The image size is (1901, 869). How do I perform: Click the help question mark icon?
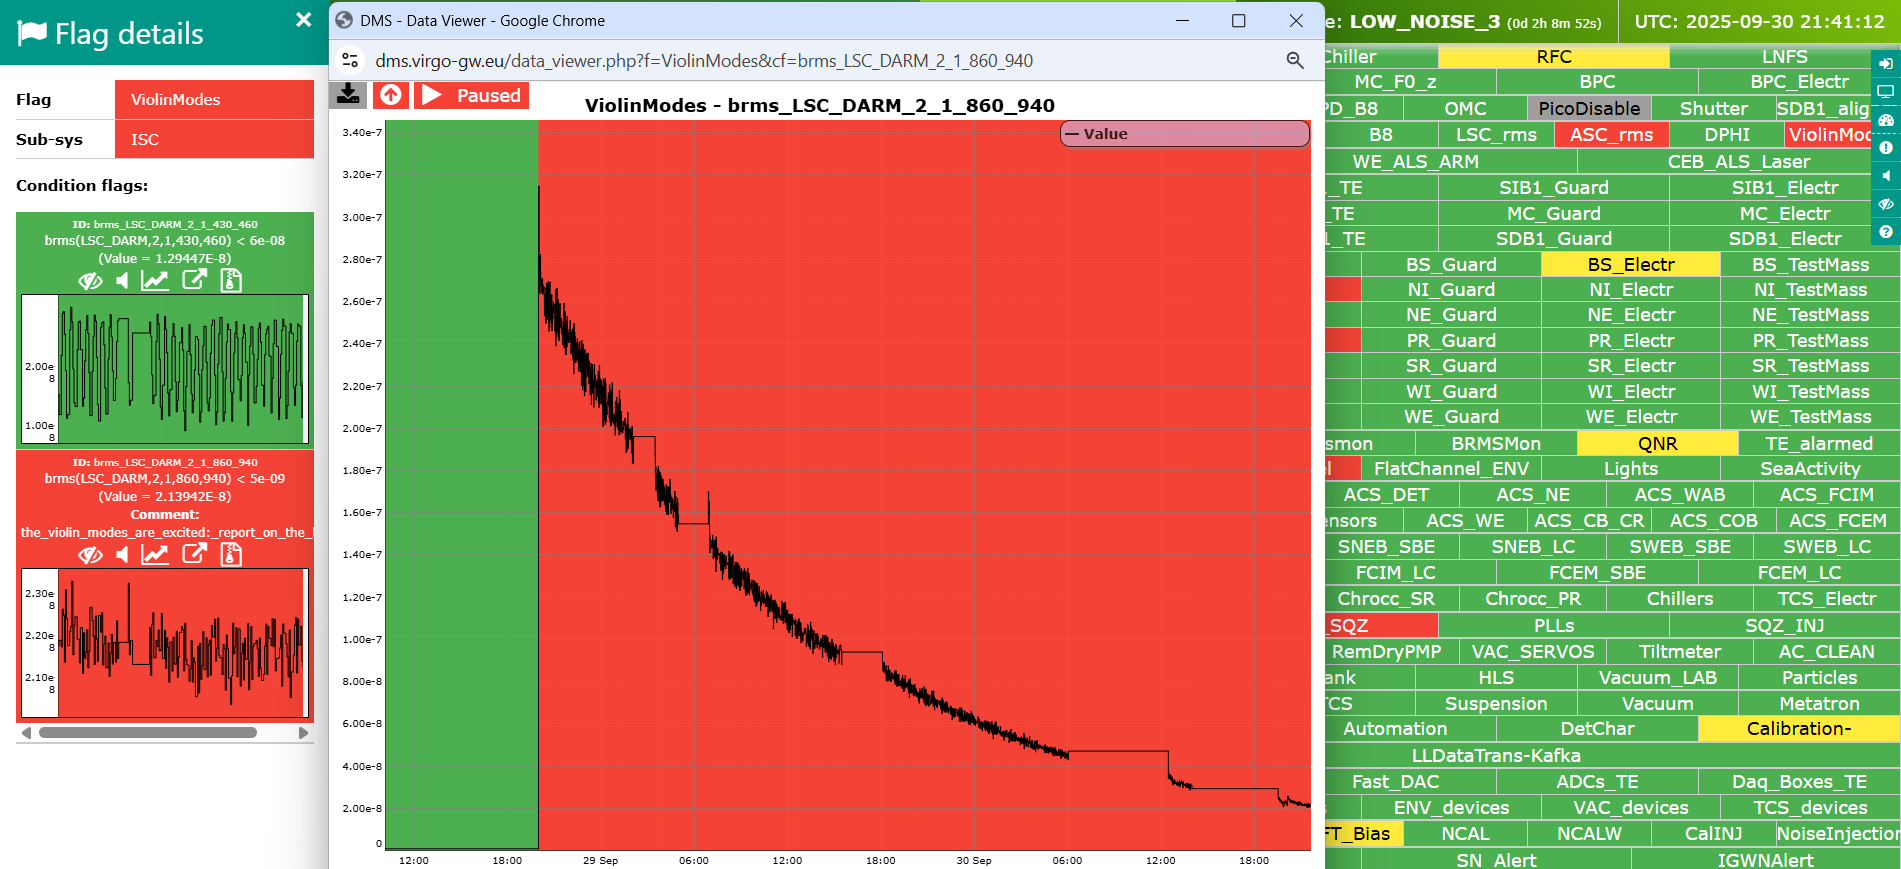[1885, 232]
